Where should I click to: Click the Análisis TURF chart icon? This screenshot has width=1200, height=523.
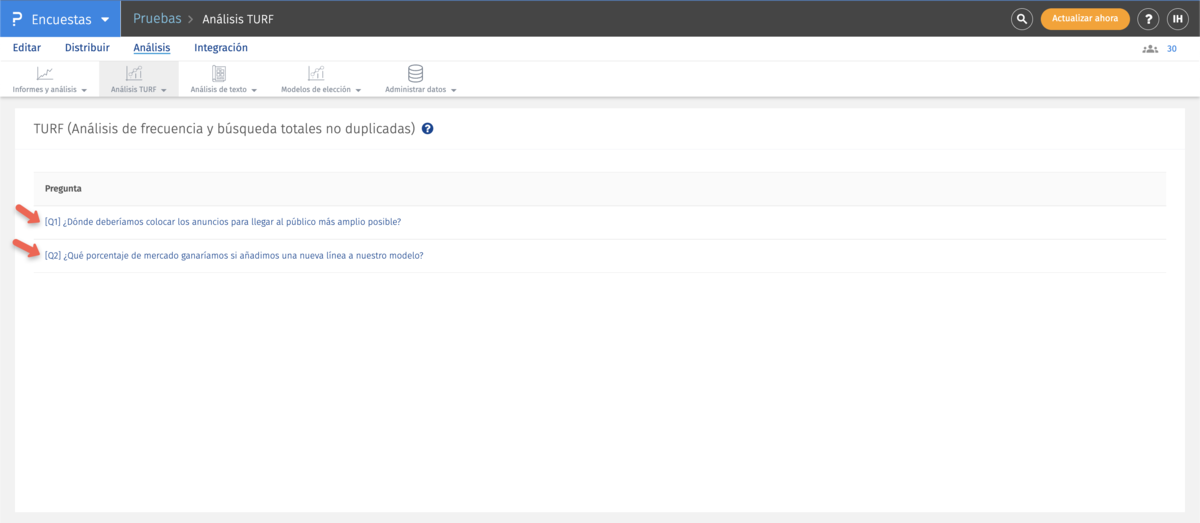tap(134, 73)
